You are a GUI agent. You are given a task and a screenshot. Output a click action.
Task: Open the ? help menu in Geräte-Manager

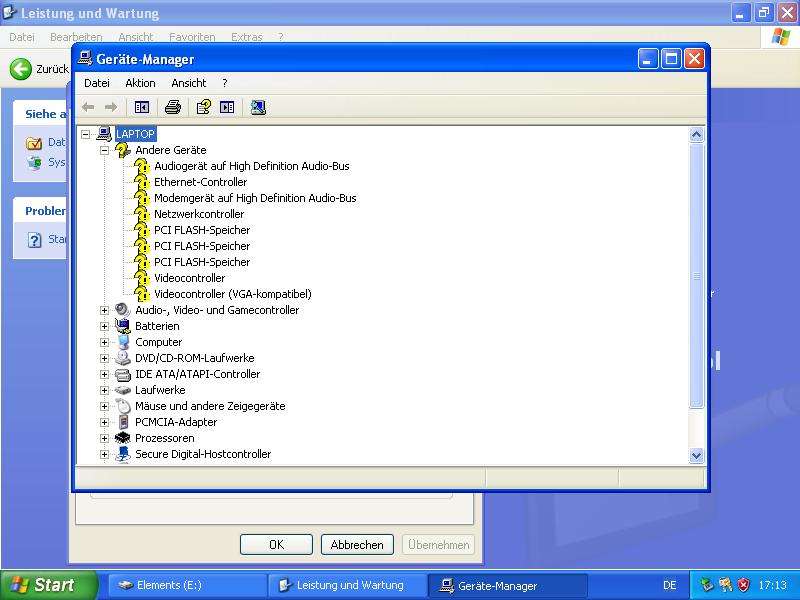pos(224,83)
